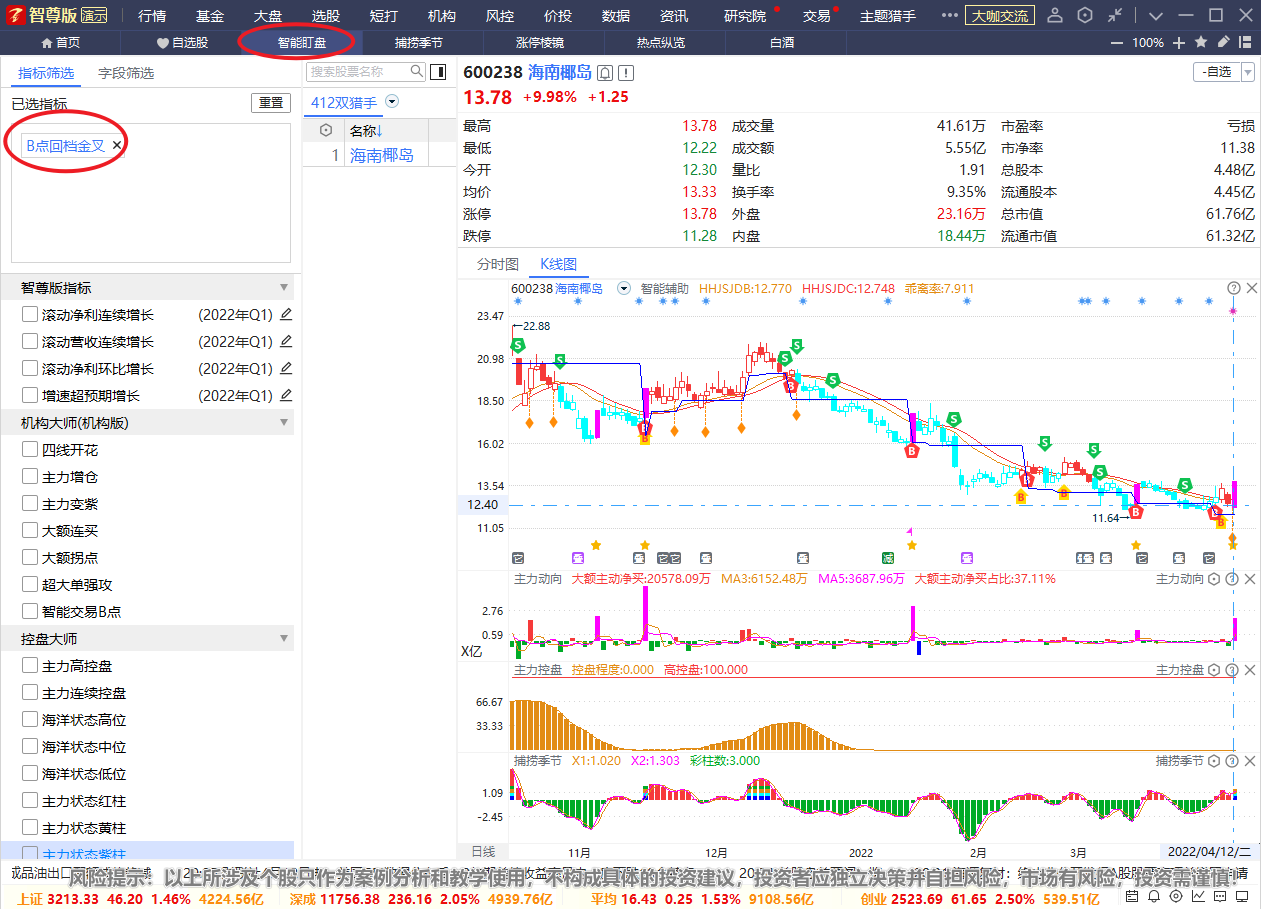This screenshot has width=1261, height=909.
Task: Switch to 字段筛选 tab
Action: click(126, 73)
